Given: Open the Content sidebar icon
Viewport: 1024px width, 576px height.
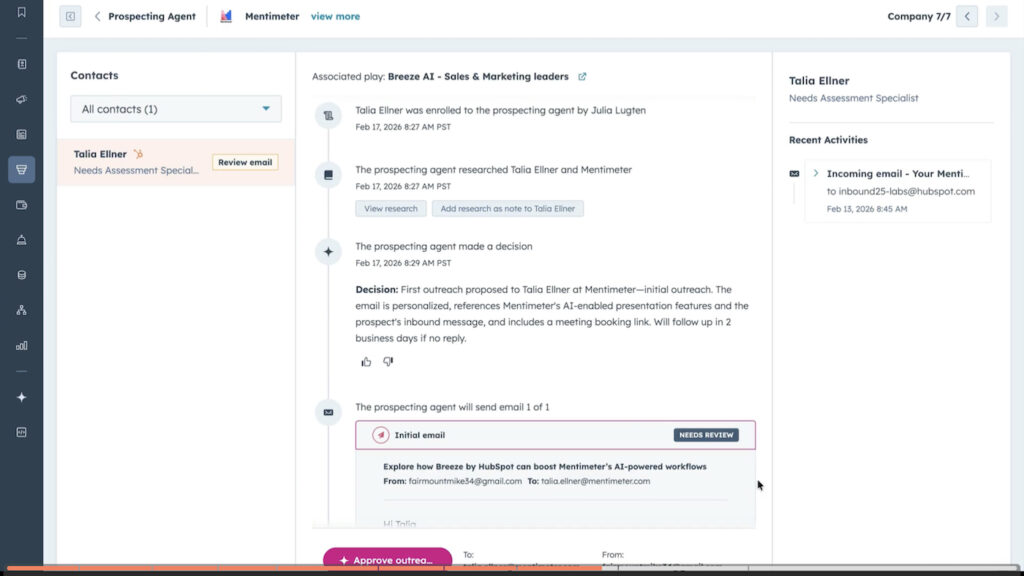Looking at the screenshot, I should [x=22, y=135].
